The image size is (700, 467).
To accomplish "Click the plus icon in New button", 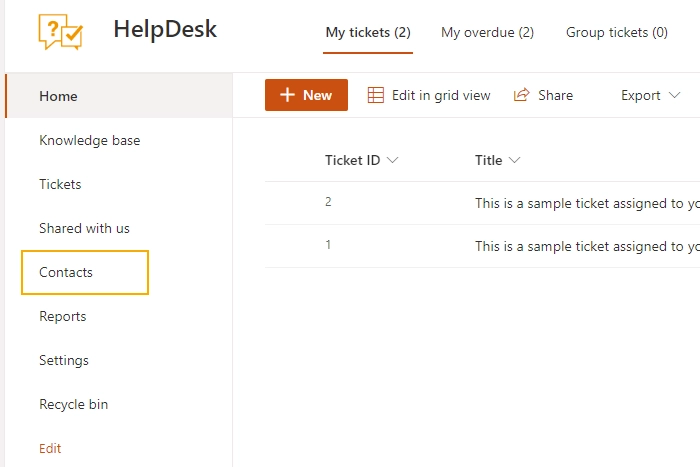I will (x=287, y=95).
